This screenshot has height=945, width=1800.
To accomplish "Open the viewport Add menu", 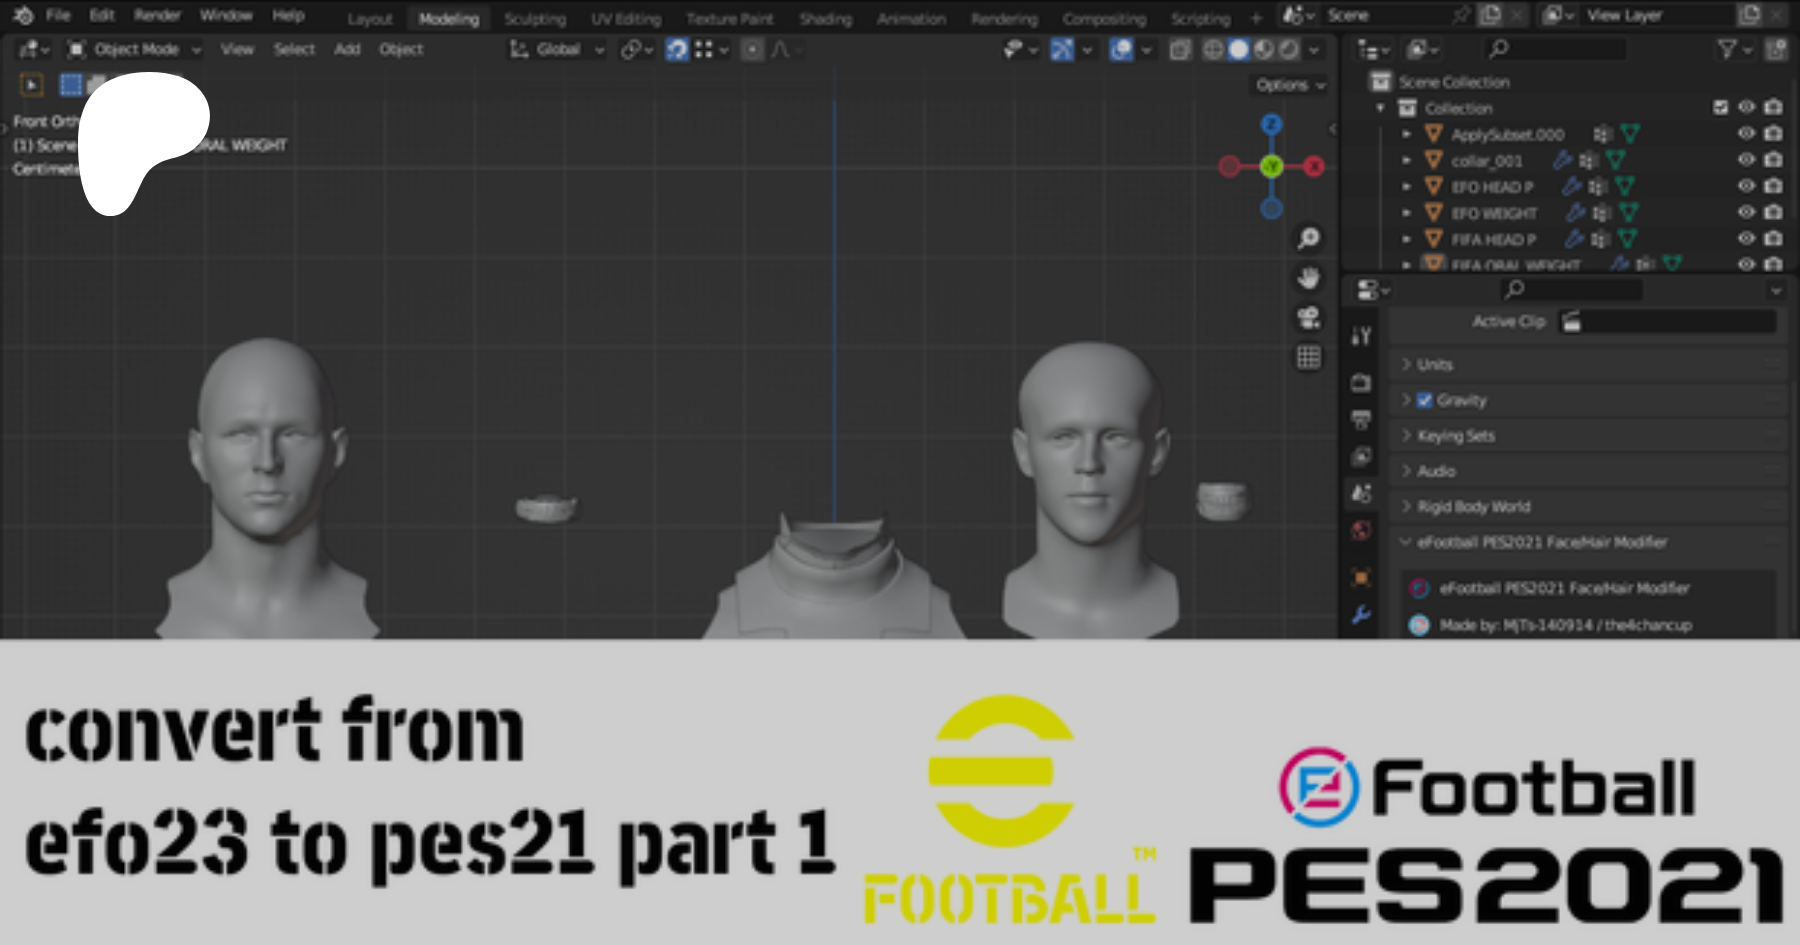I will 347,49.
